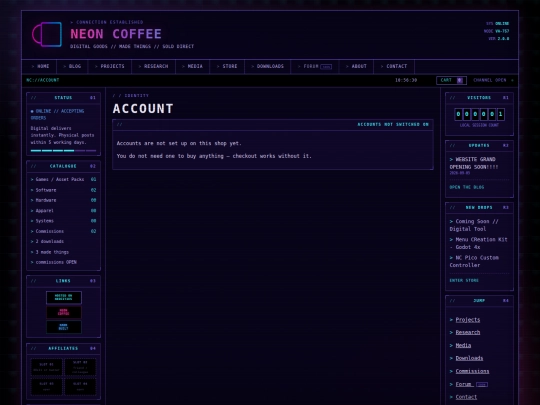Open PROJECTS in the navigation bar

click(x=110, y=66)
